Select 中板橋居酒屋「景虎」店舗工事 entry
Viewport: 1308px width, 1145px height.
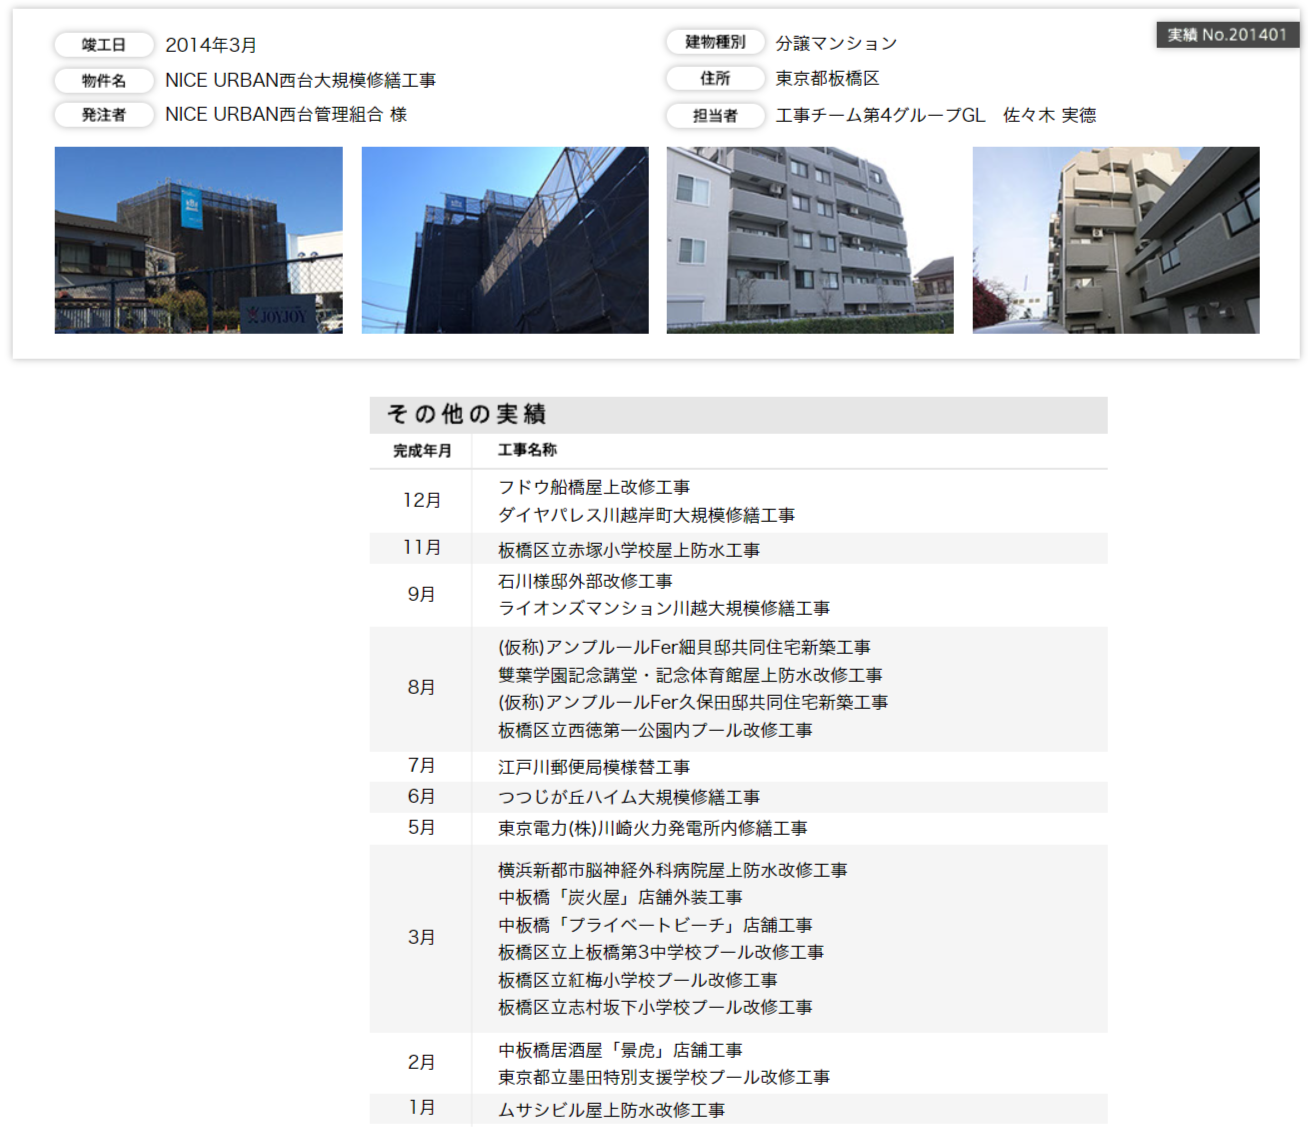(620, 1050)
